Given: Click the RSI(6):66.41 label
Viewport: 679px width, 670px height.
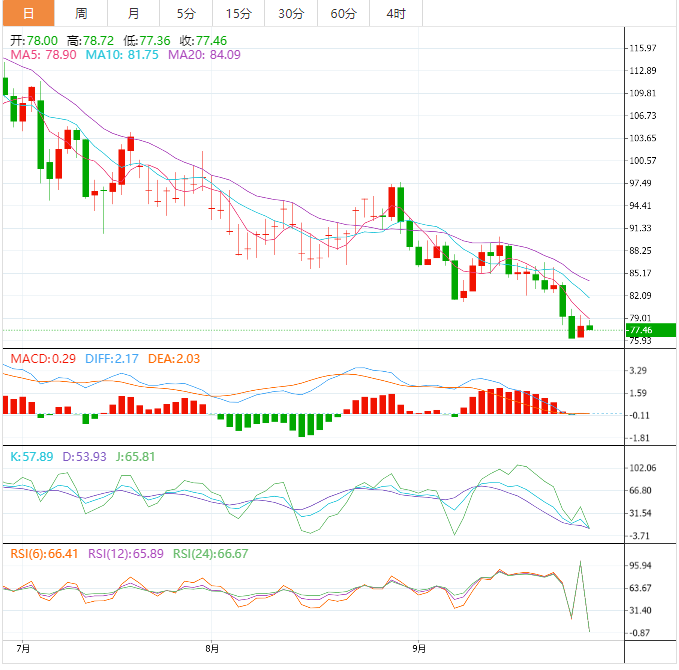Looking at the screenshot, I should click(x=44, y=553).
